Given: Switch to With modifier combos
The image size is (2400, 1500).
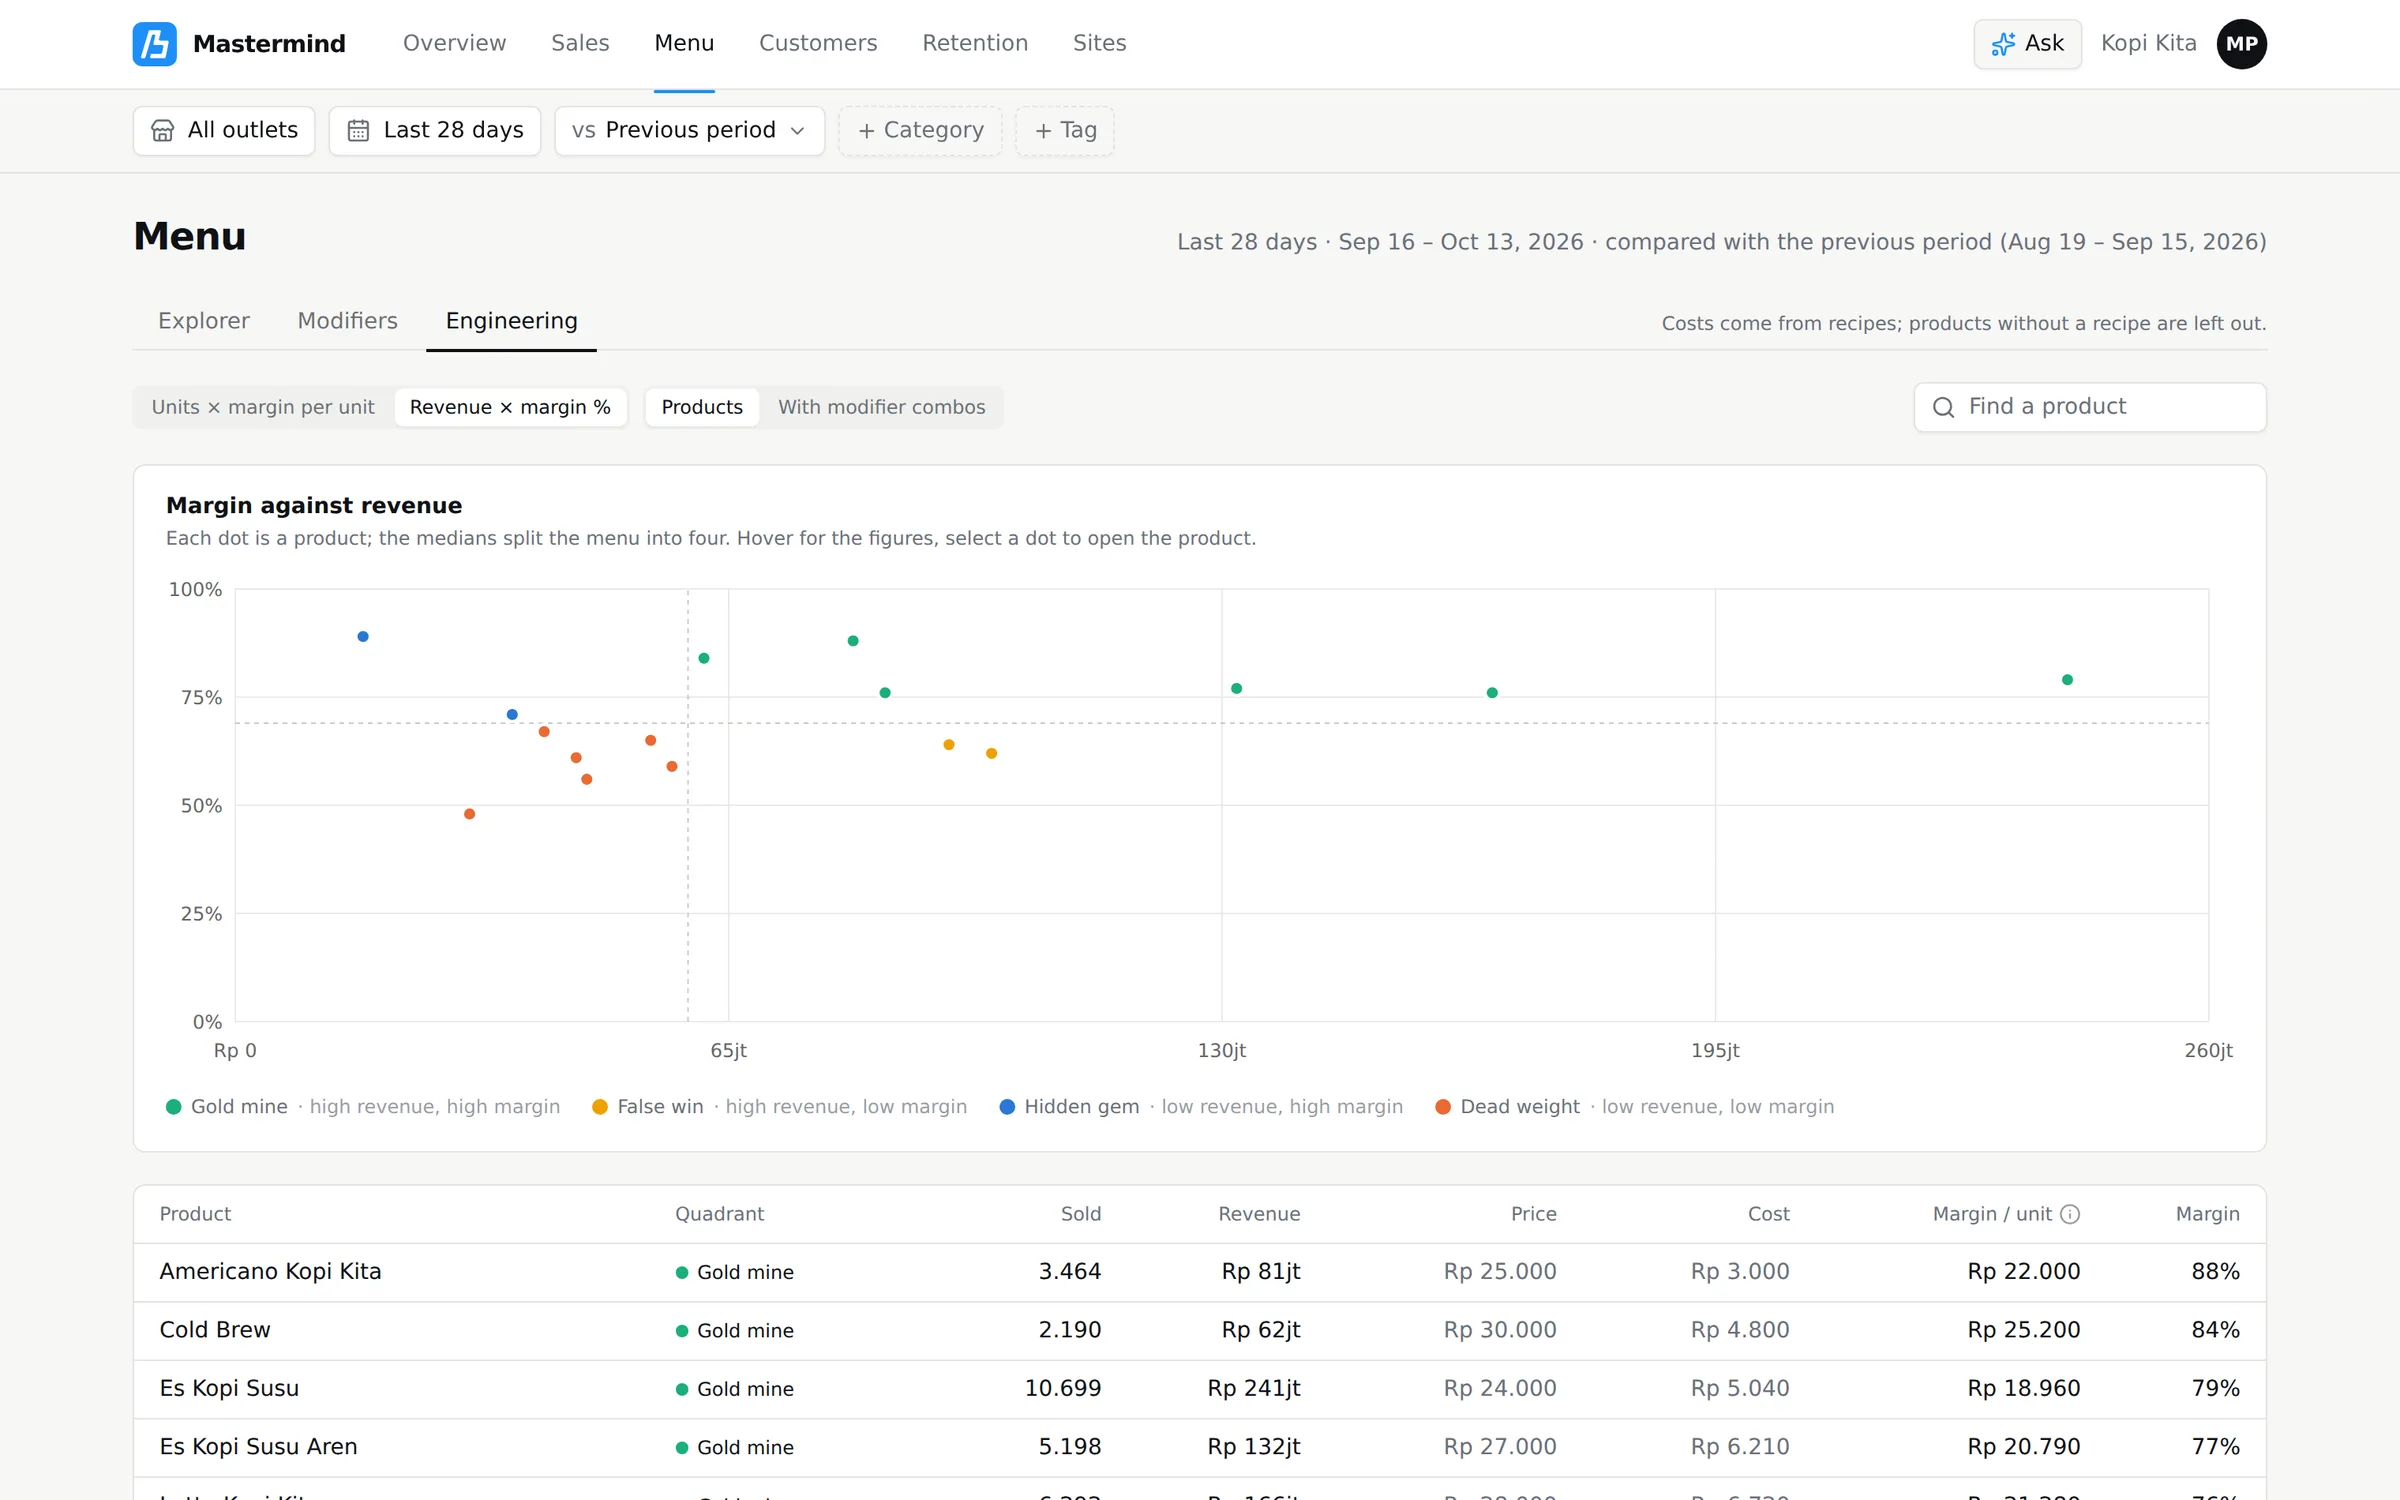Looking at the screenshot, I should tap(881, 407).
